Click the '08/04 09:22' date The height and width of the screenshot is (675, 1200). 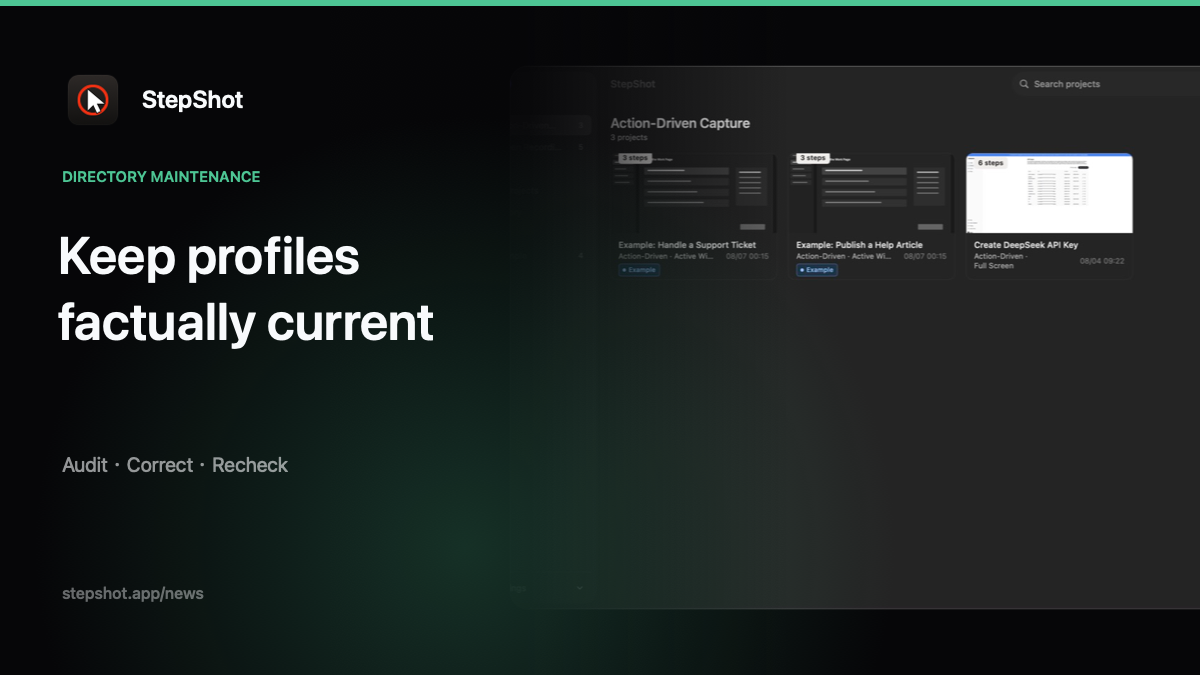[x=1102, y=260]
